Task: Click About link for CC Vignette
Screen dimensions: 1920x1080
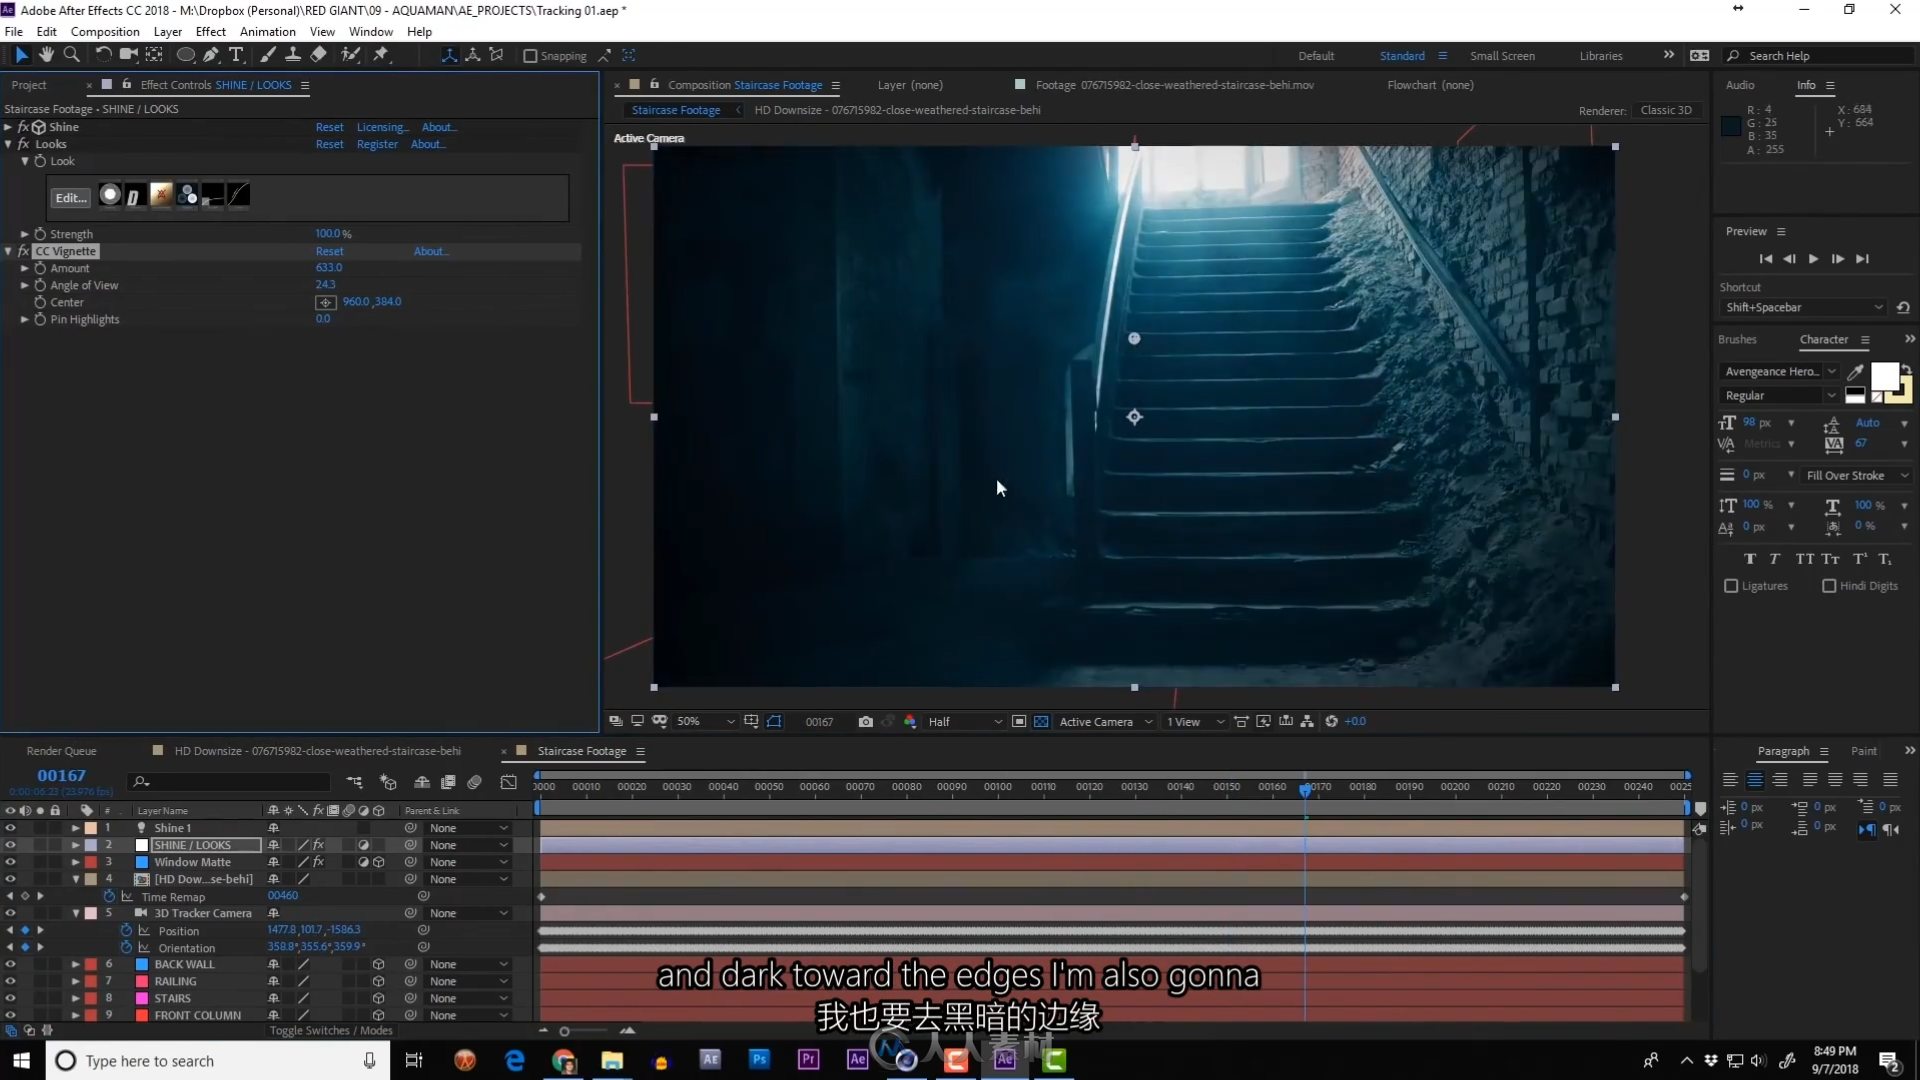Action: coord(430,251)
